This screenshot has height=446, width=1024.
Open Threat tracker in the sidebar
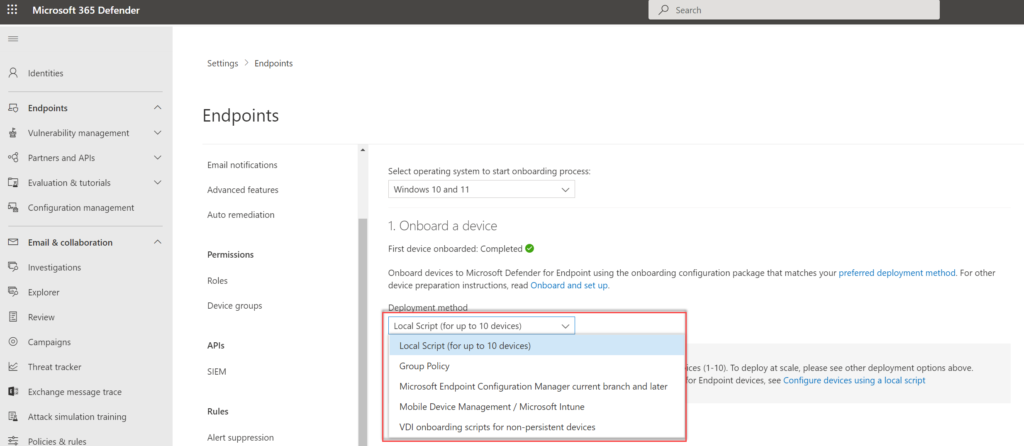(x=57, y=367)
